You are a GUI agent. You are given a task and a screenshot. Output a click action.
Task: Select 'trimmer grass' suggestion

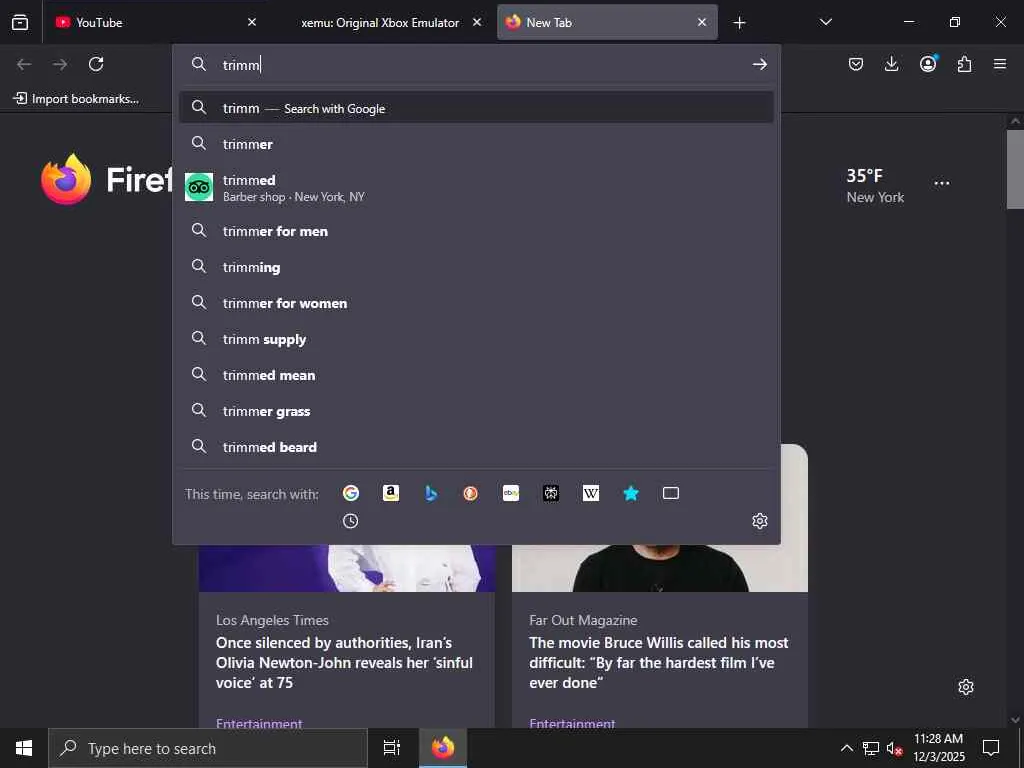(x=476, y=410)
